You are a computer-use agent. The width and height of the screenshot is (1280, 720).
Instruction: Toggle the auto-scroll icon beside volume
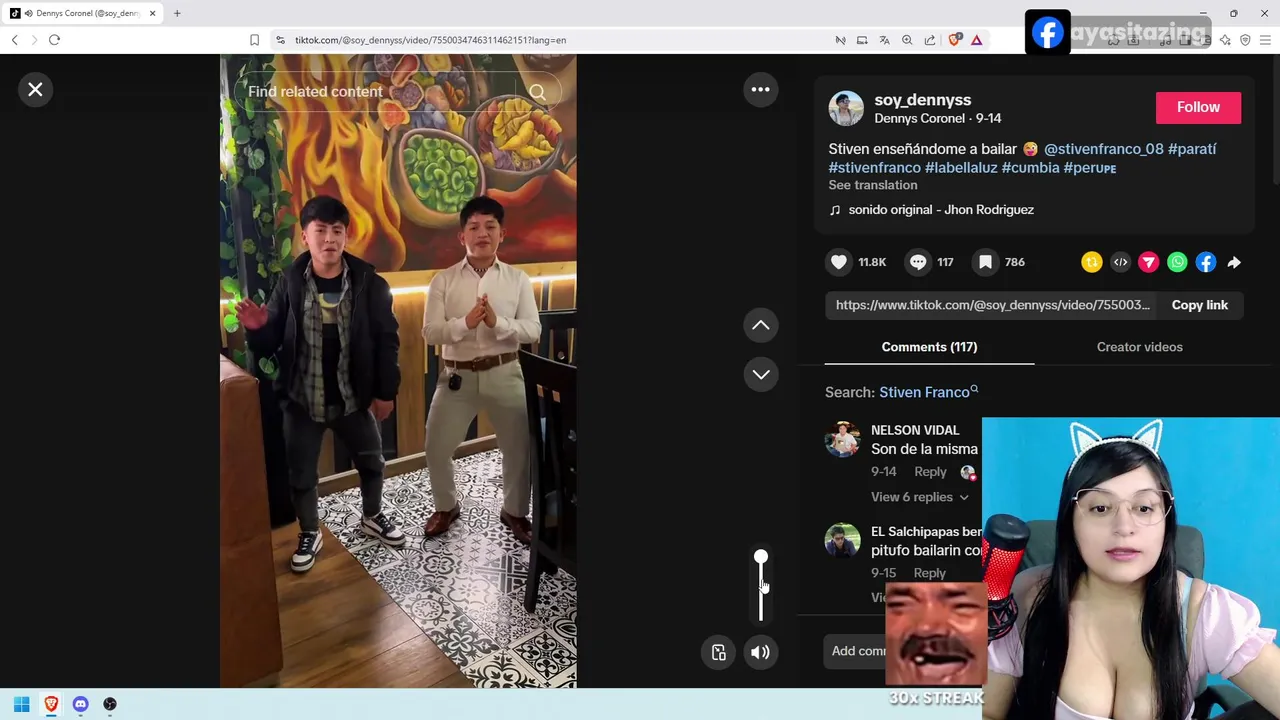pyautogui.click(x=718, y=652)
